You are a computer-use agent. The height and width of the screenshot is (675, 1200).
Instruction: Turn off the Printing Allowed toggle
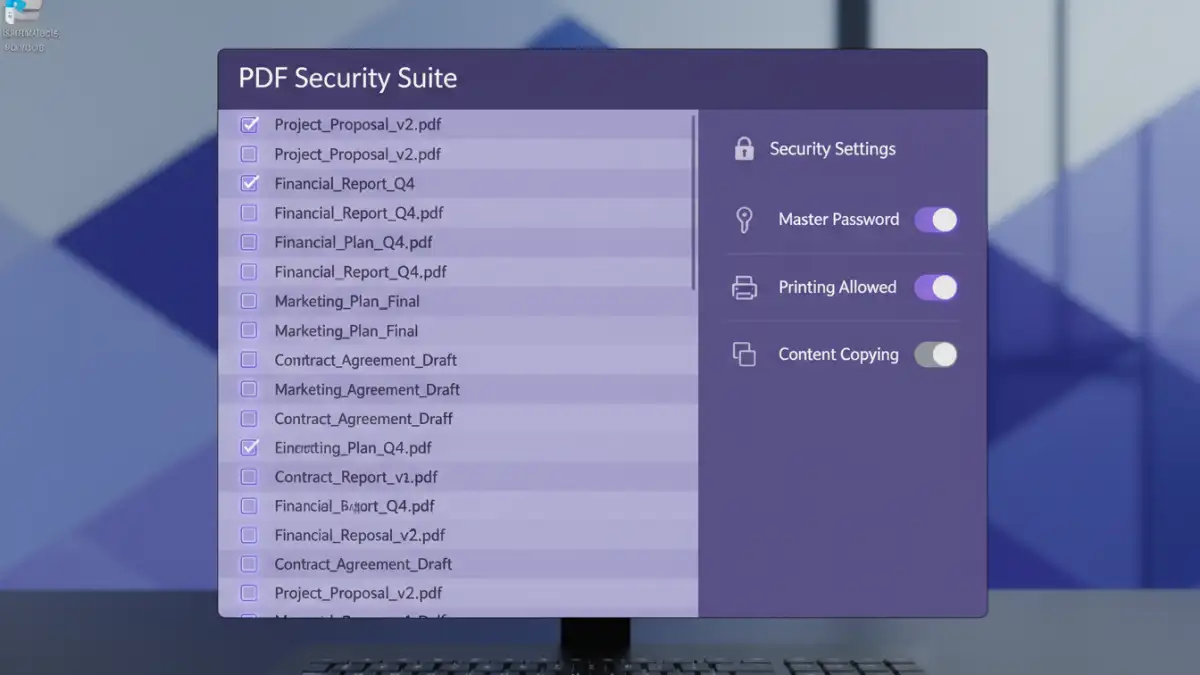coord(936,286)
